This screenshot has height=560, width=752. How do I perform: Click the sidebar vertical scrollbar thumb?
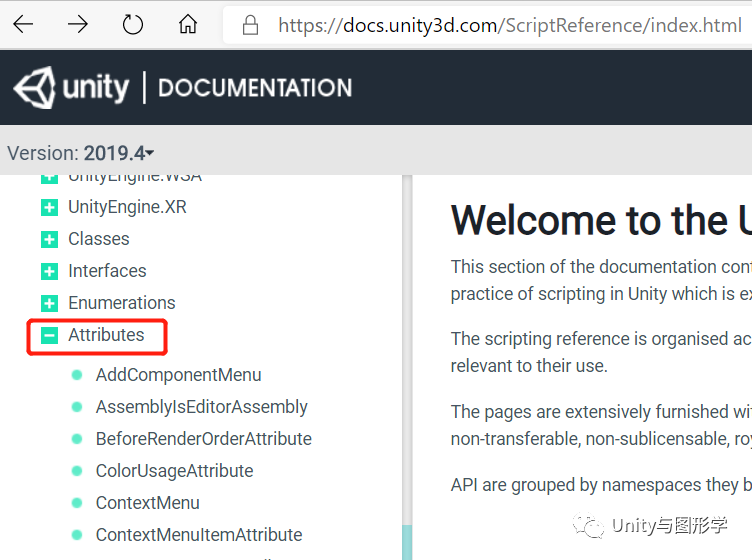[407, 542]
